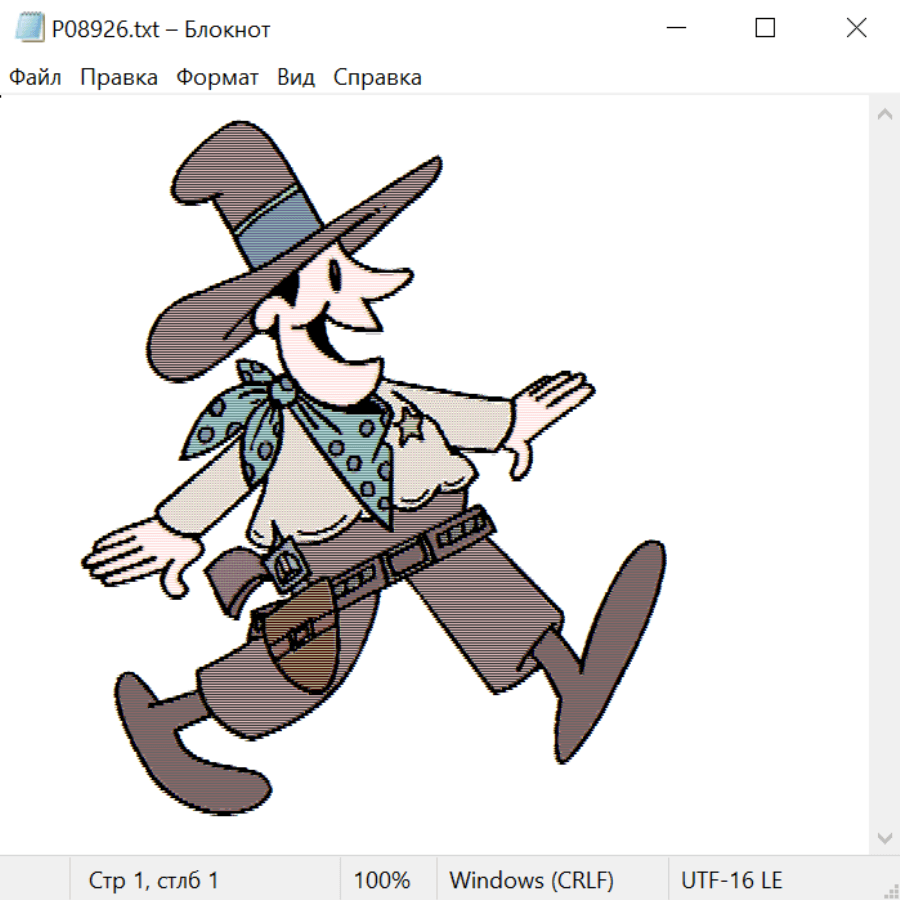Open the Справка menu
900x900 pixels.
pyautogui.click(x=377, y=77)
